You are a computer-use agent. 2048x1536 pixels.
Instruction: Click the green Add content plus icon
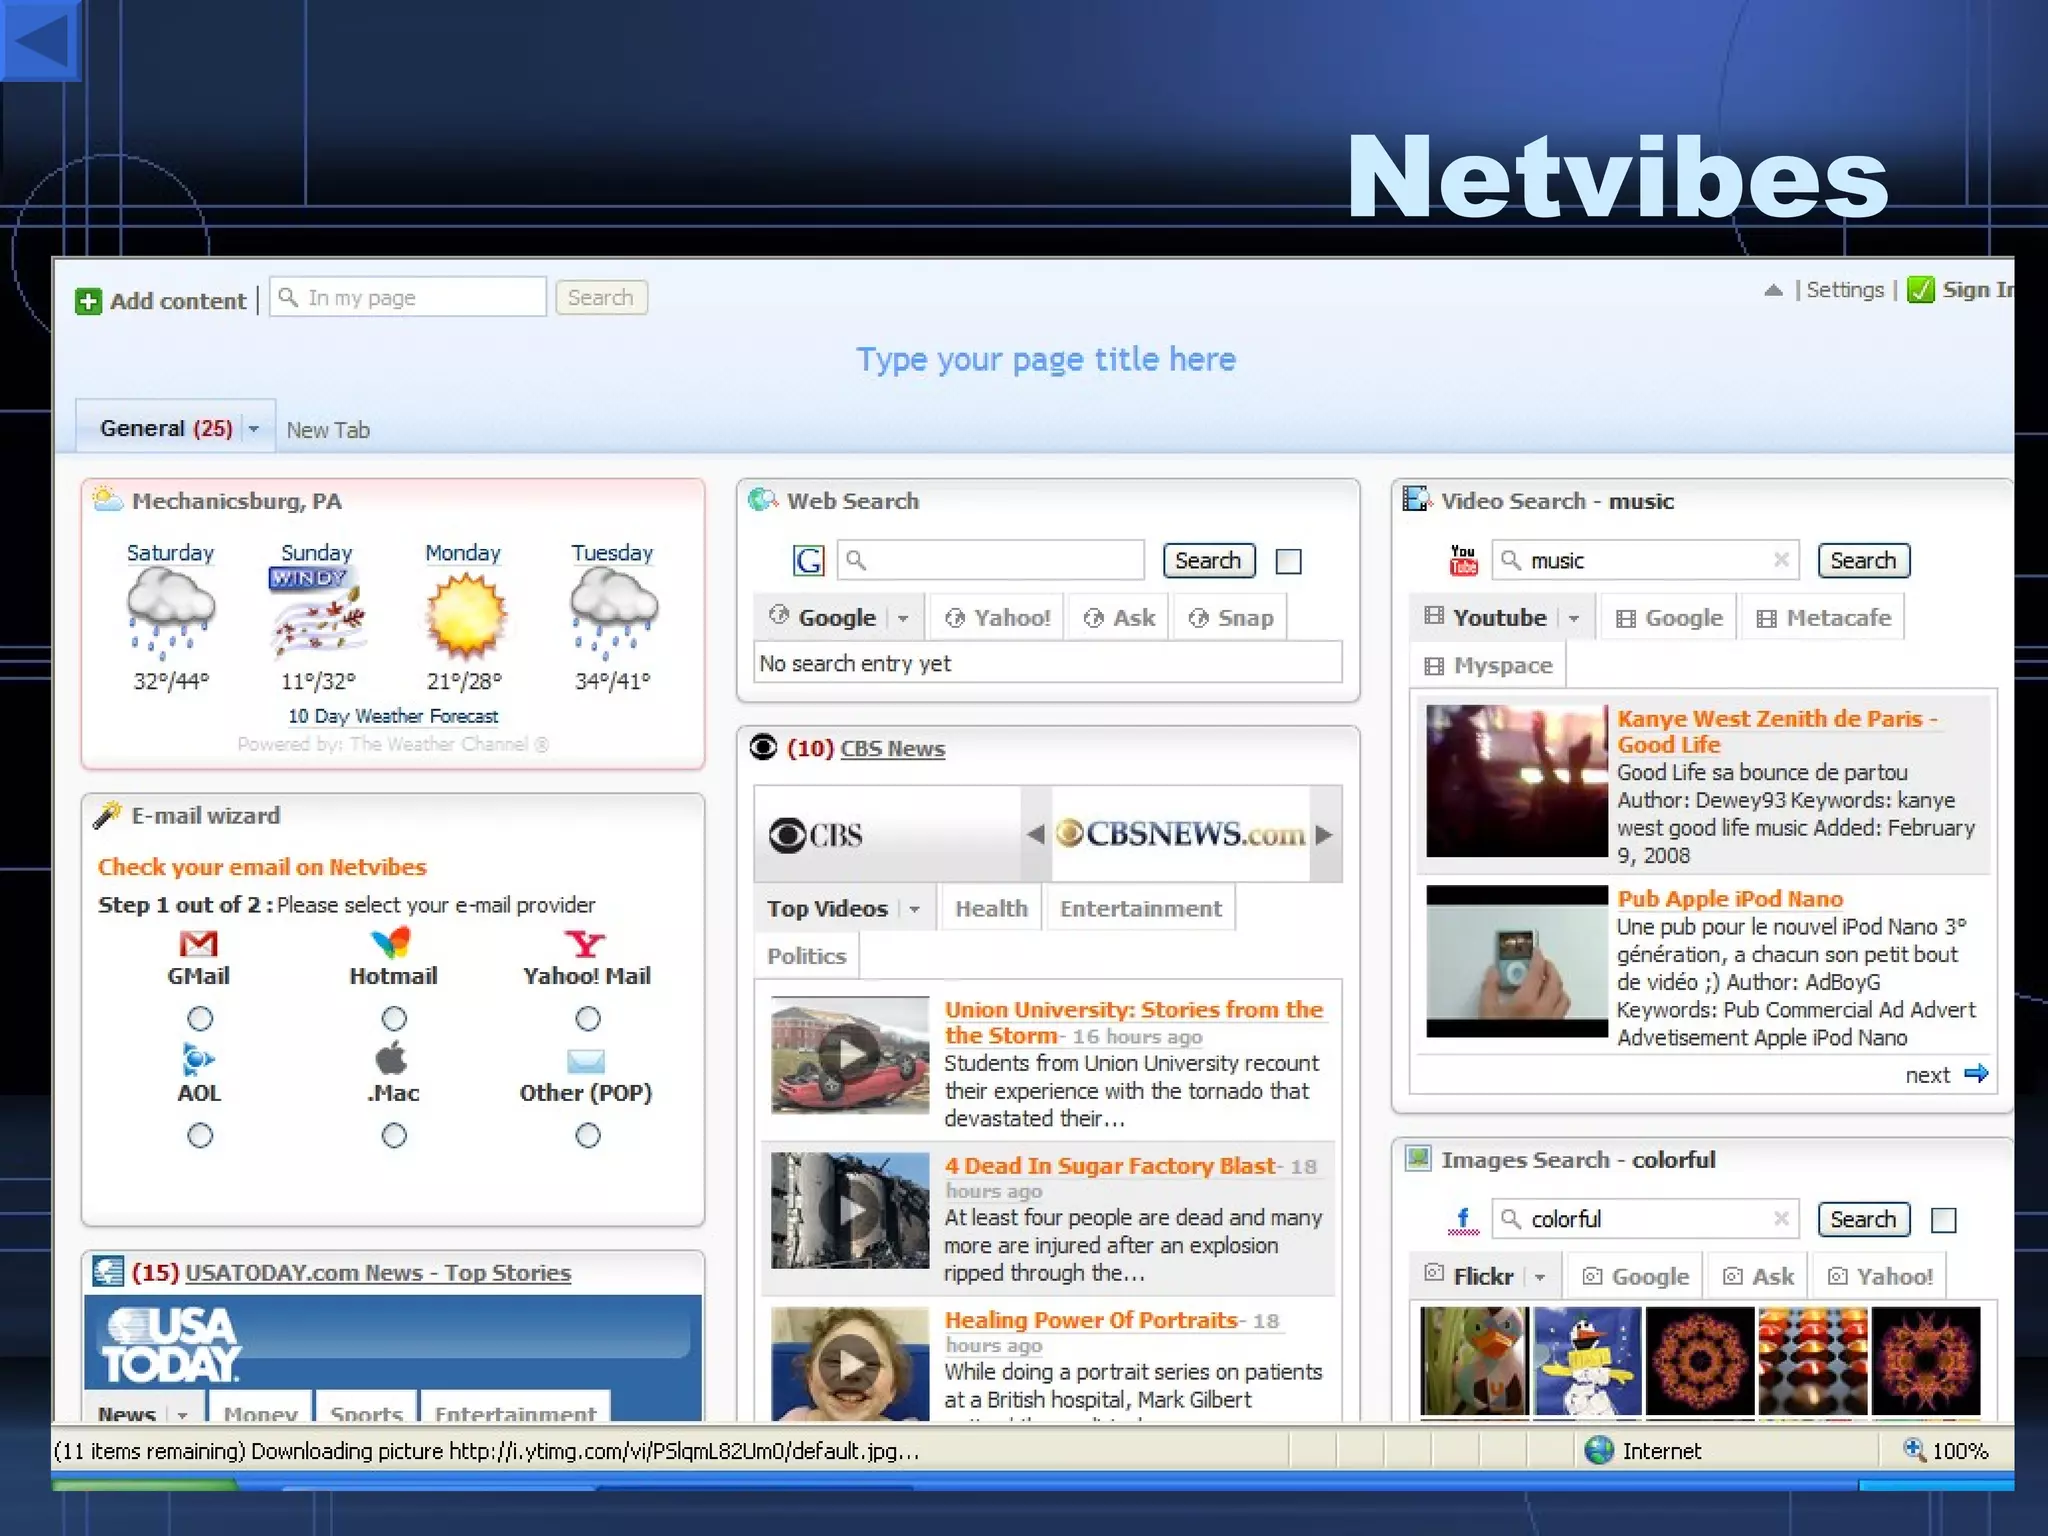click(x=88, y=301)
